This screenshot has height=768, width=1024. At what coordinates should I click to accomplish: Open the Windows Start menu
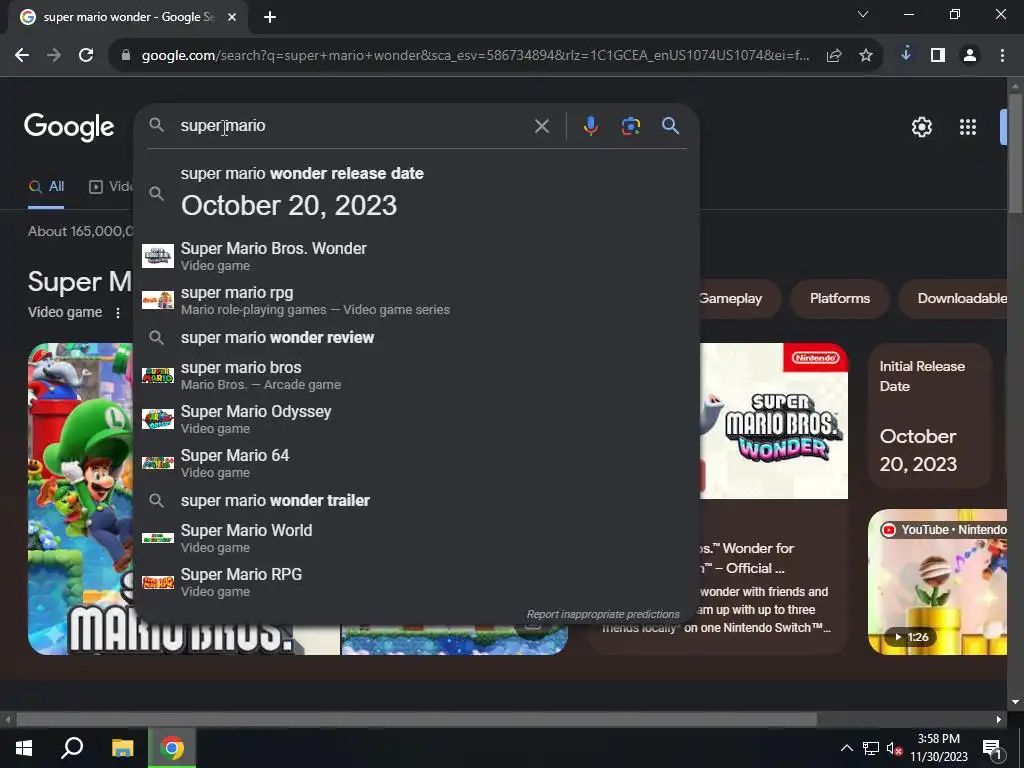(24, 748)
